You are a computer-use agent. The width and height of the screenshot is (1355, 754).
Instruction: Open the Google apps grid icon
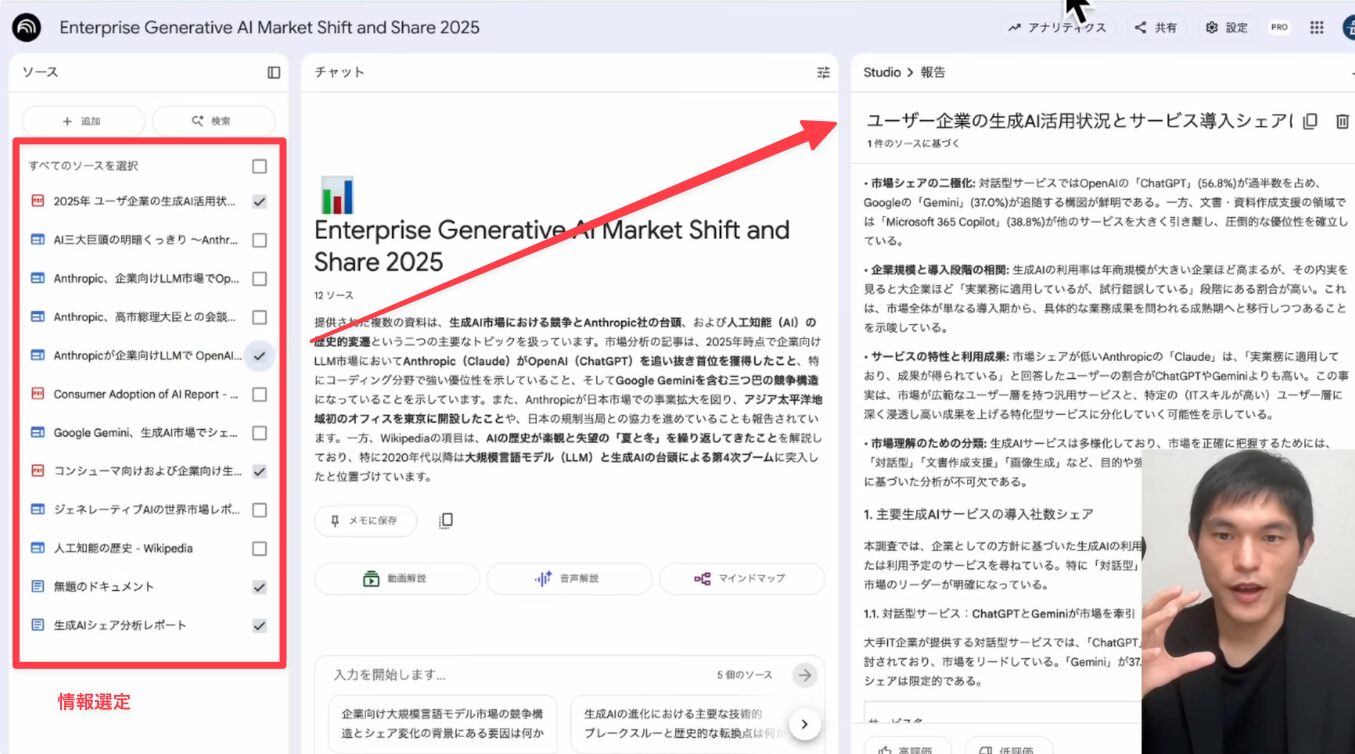tap(1317, 28)
